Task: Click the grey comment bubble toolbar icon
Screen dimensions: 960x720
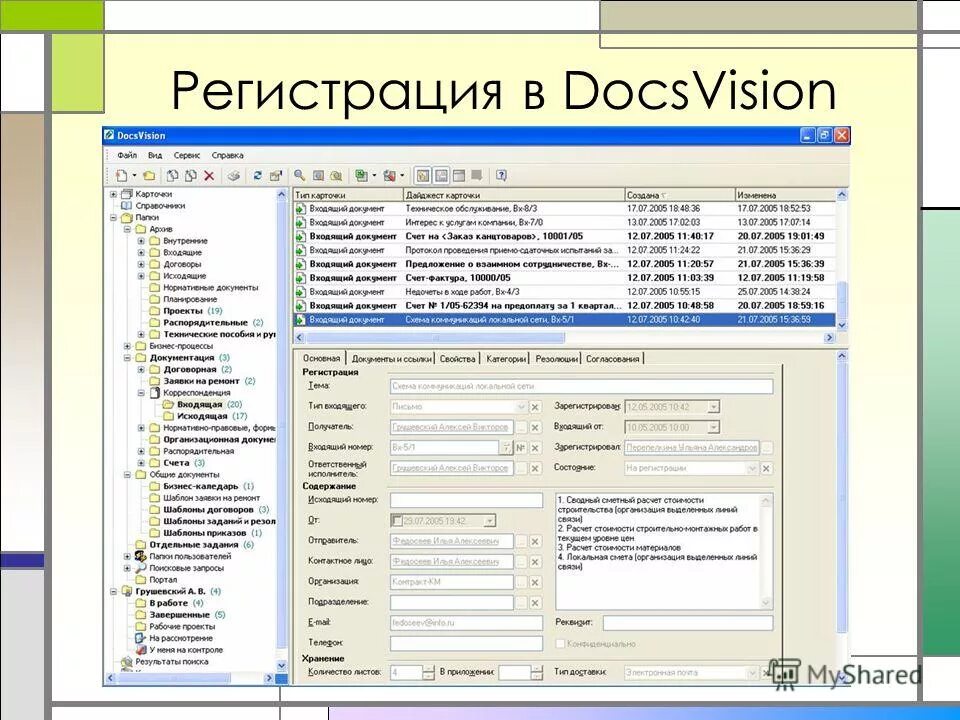Action: point(476,176)
